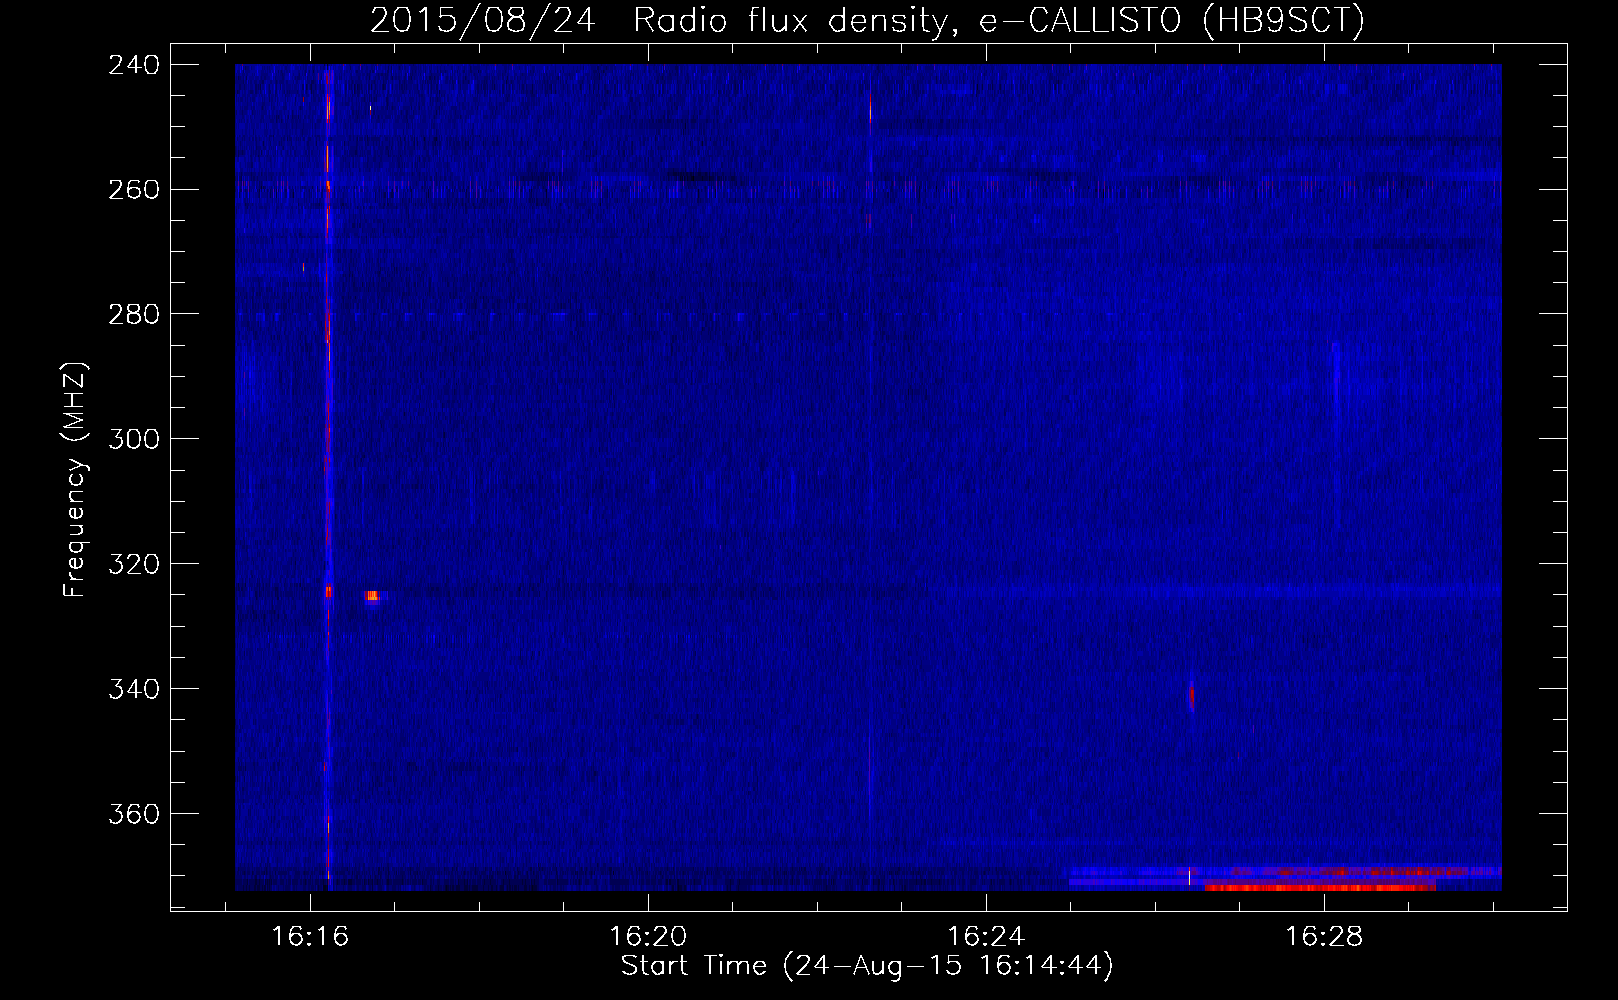Select the 340 frequency tick label

pos(134,690)
